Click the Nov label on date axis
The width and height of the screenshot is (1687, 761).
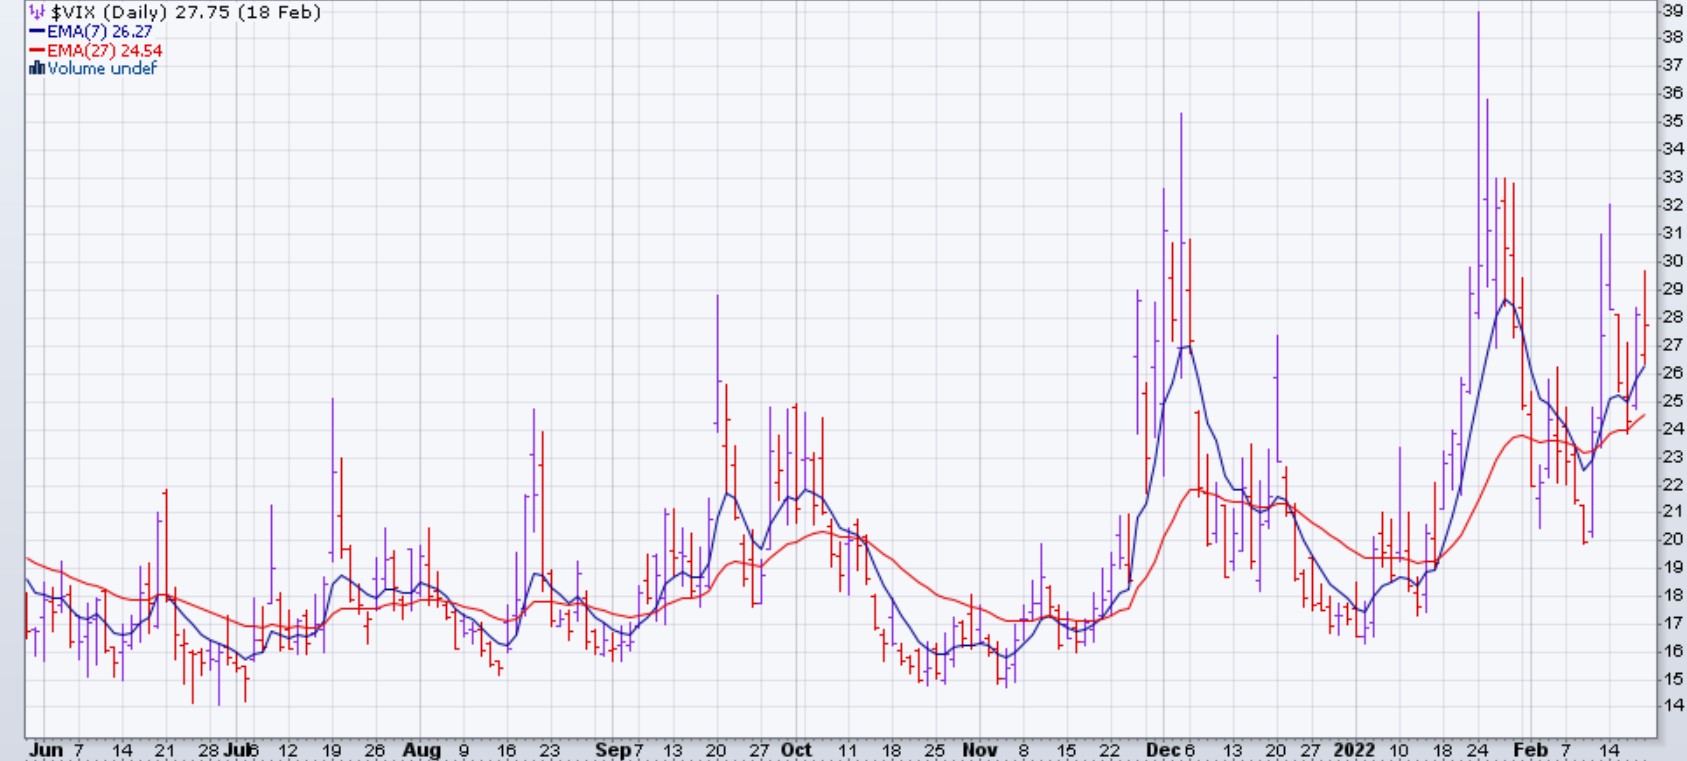pyautogui.click(x=979, y=750)
